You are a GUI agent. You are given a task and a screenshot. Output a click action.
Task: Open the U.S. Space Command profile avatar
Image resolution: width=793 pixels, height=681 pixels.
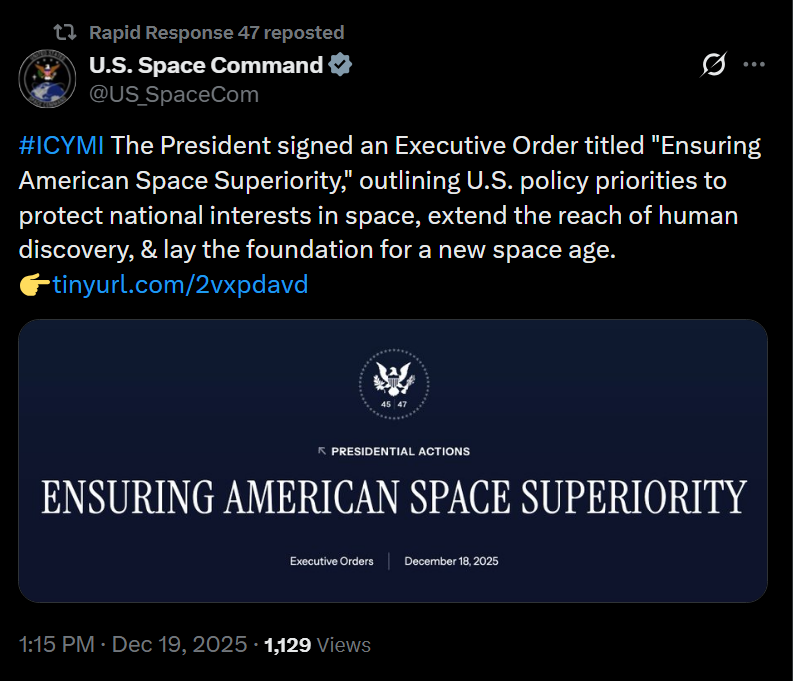click(x=48, y=78)
